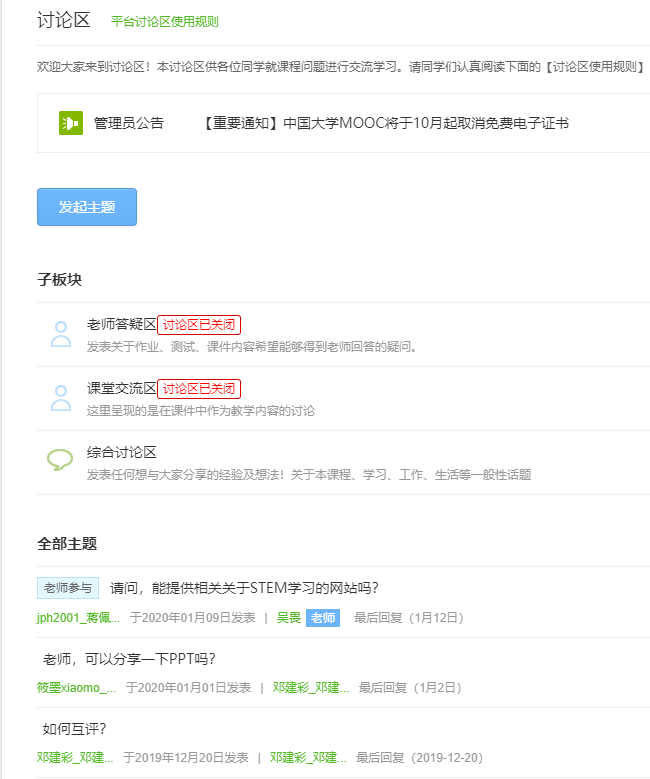Click the 于2020年01月09日发表 date text
Viewport: 650px width, 779px height.
pos(192,618)
